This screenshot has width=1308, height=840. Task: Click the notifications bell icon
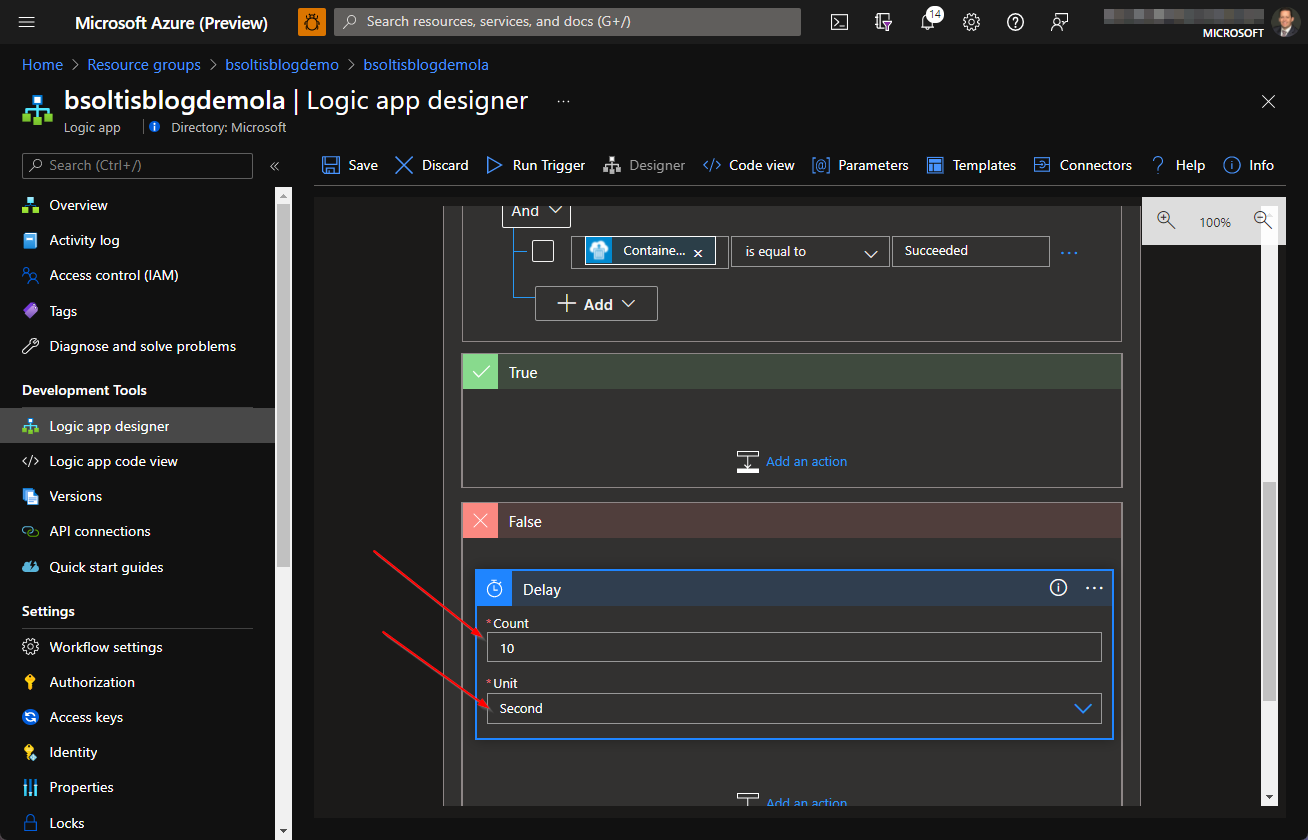(928, 22)
